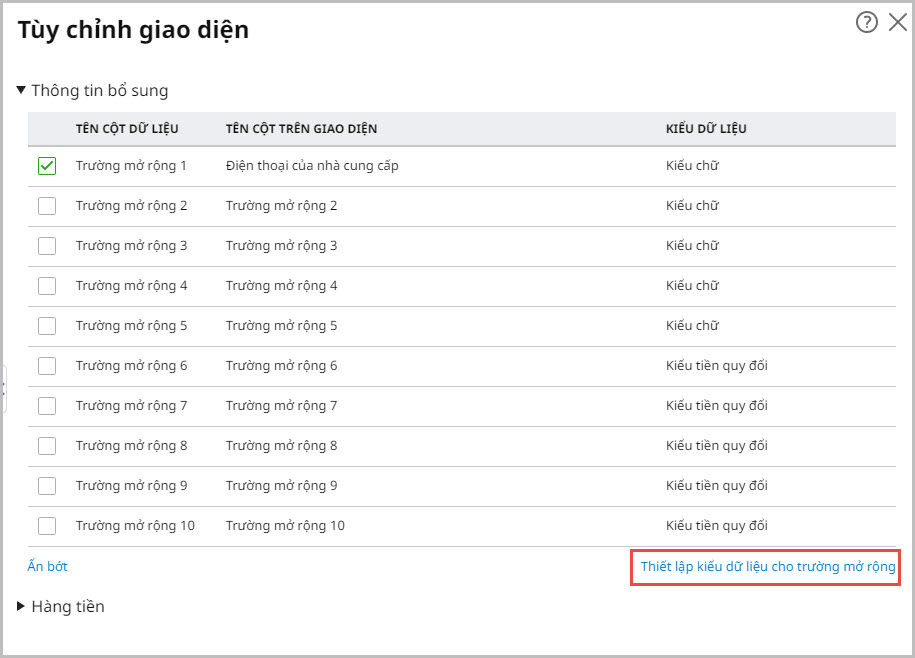The image size is (915, 658).
Task: Enable the Trường mở rộng 2 checkbox
Action: point(47,206)
